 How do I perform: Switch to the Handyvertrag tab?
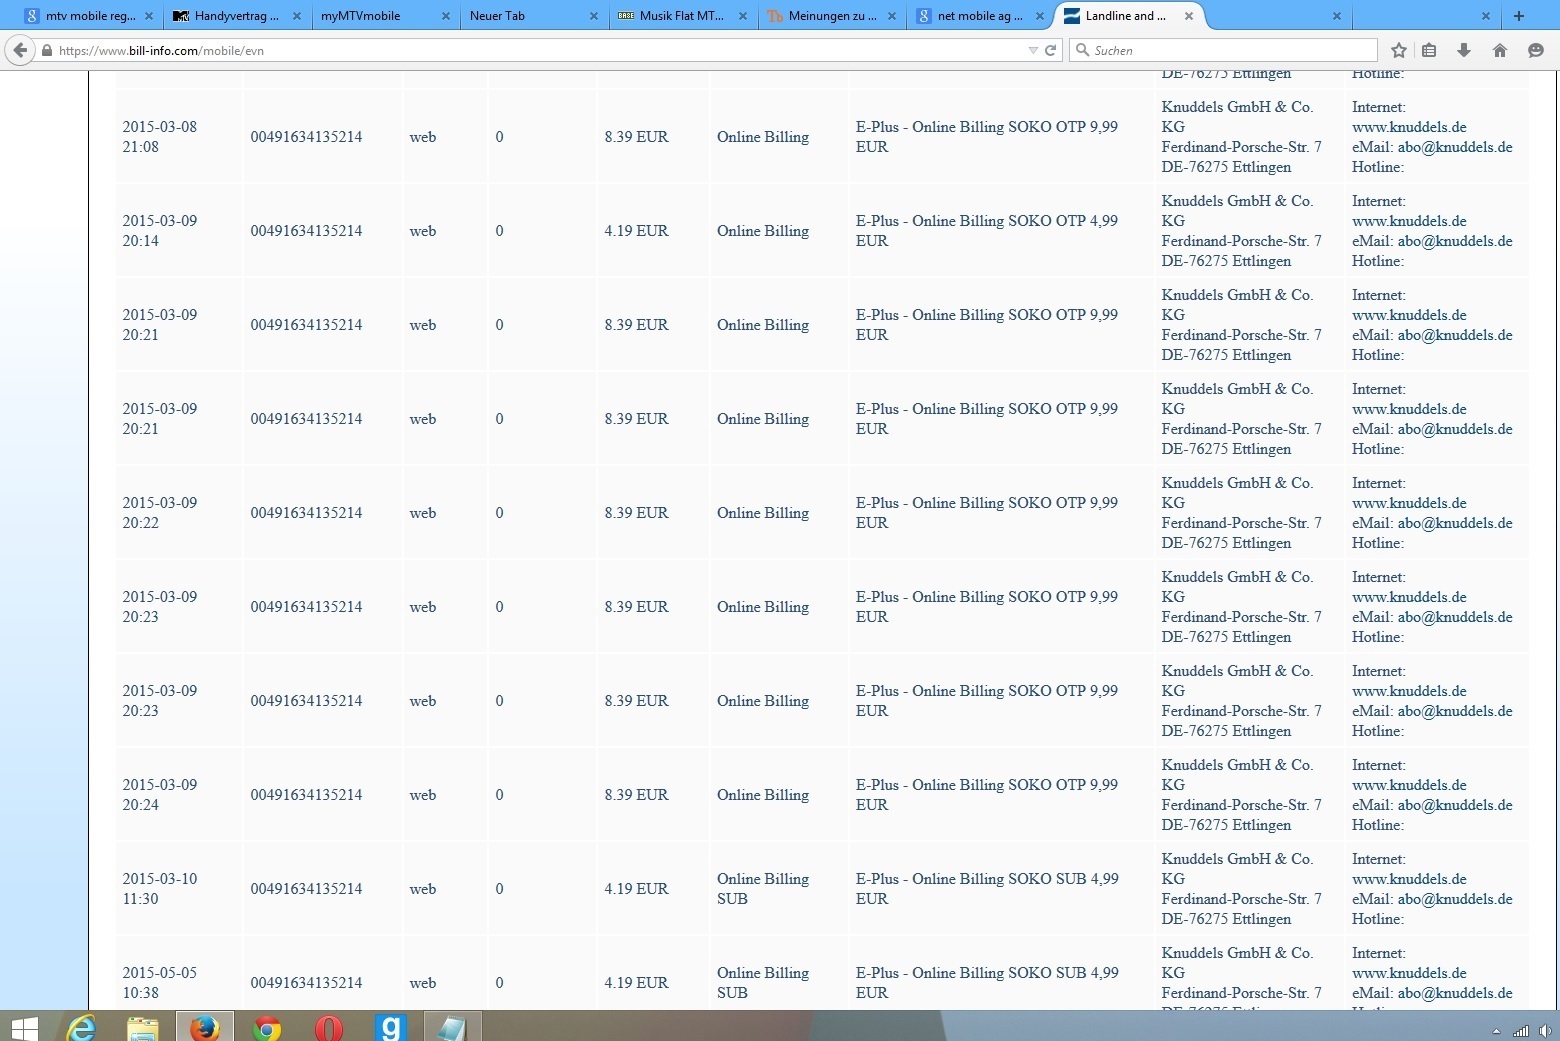(236, 16)
